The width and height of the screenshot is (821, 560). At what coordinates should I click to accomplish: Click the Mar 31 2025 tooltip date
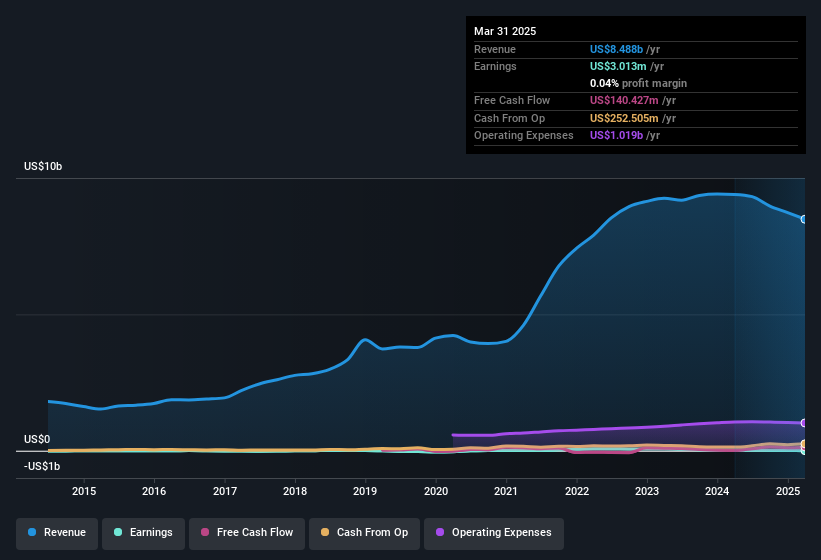point(505,31)
